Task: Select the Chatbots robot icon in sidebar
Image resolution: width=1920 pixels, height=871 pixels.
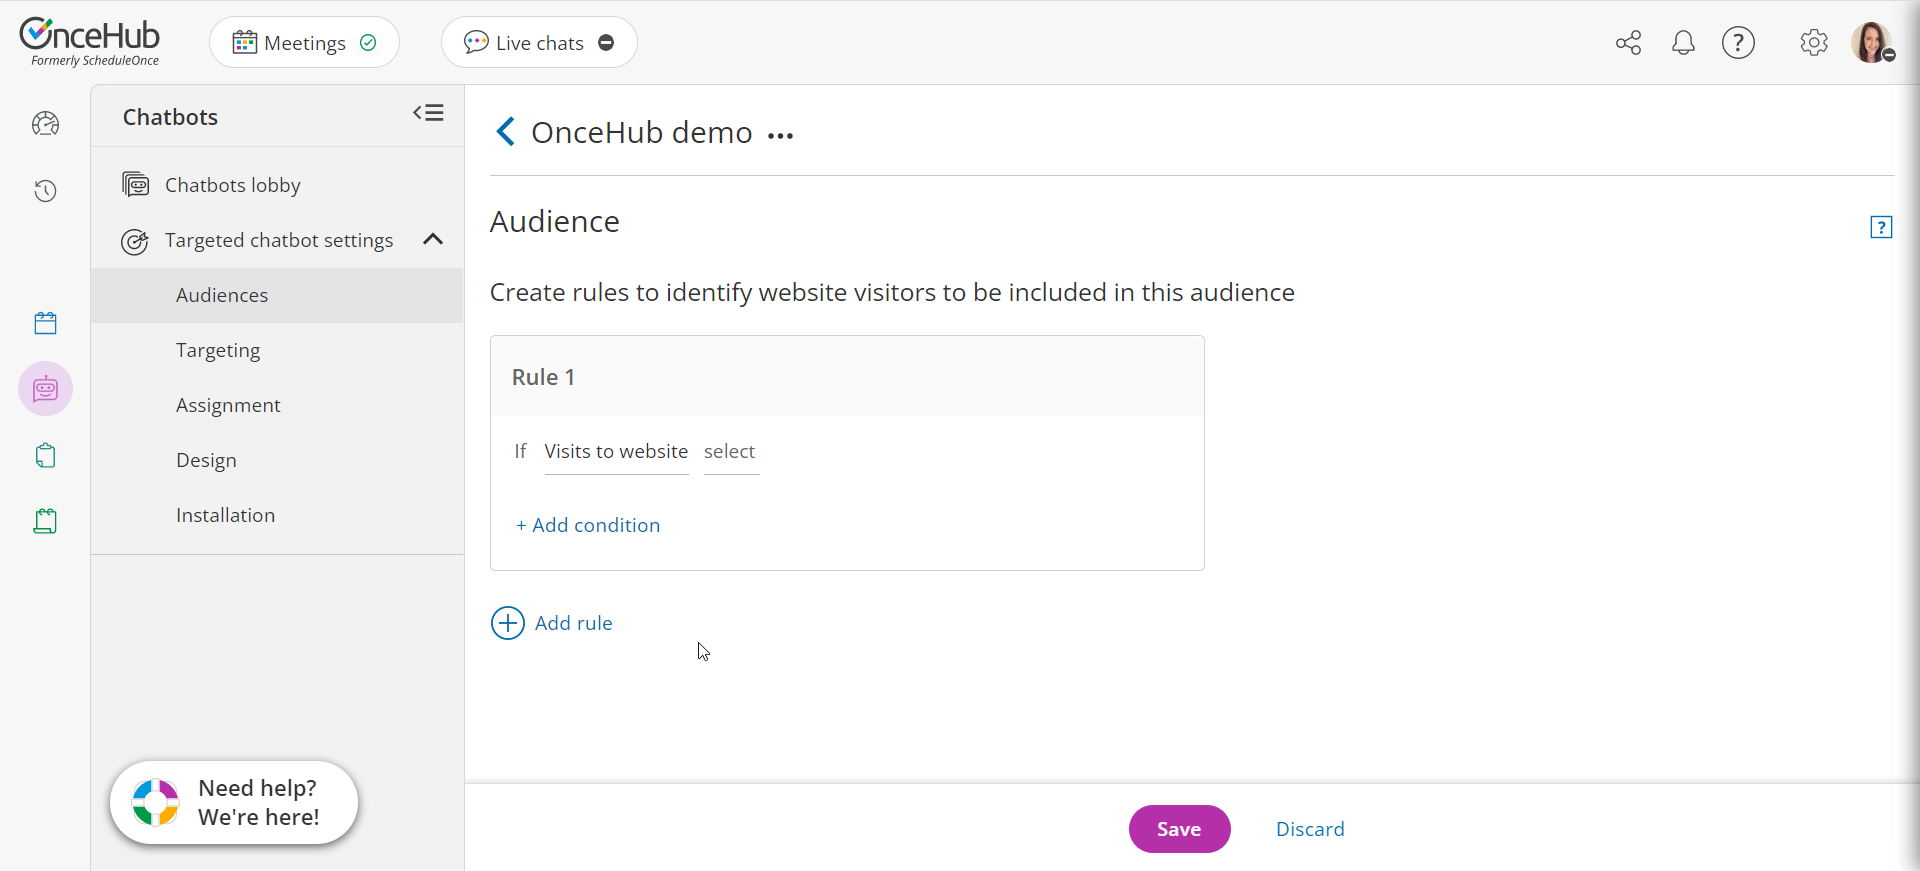Action: (46, 389)
